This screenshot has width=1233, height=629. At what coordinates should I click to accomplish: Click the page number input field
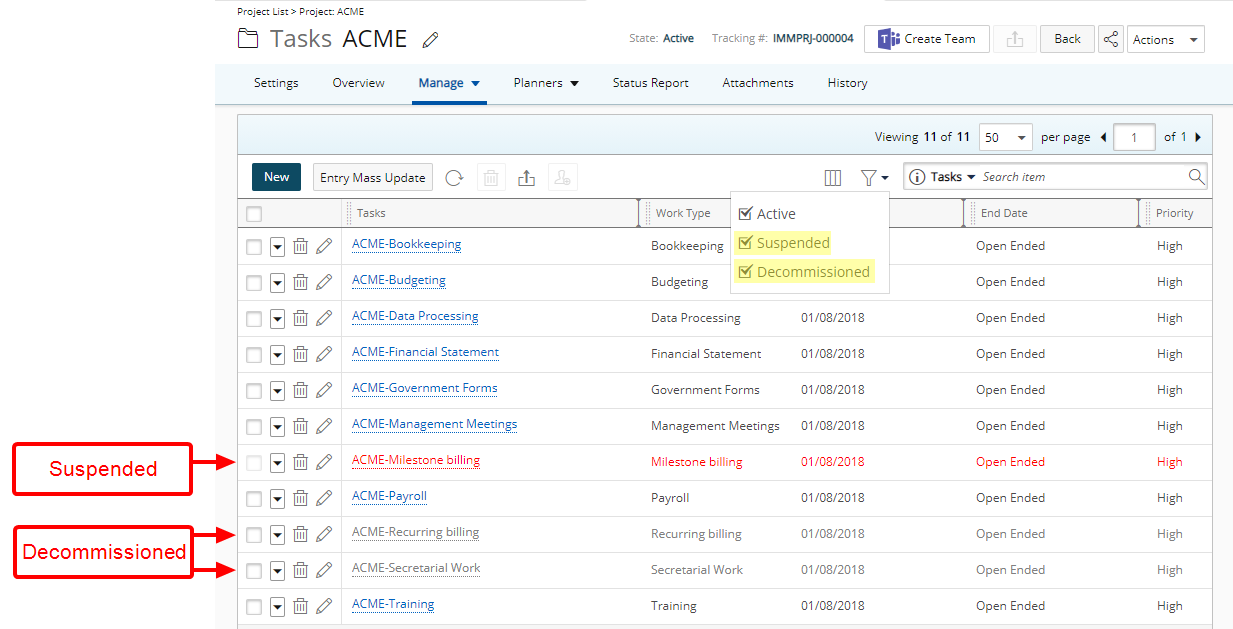pos(1135,137)
